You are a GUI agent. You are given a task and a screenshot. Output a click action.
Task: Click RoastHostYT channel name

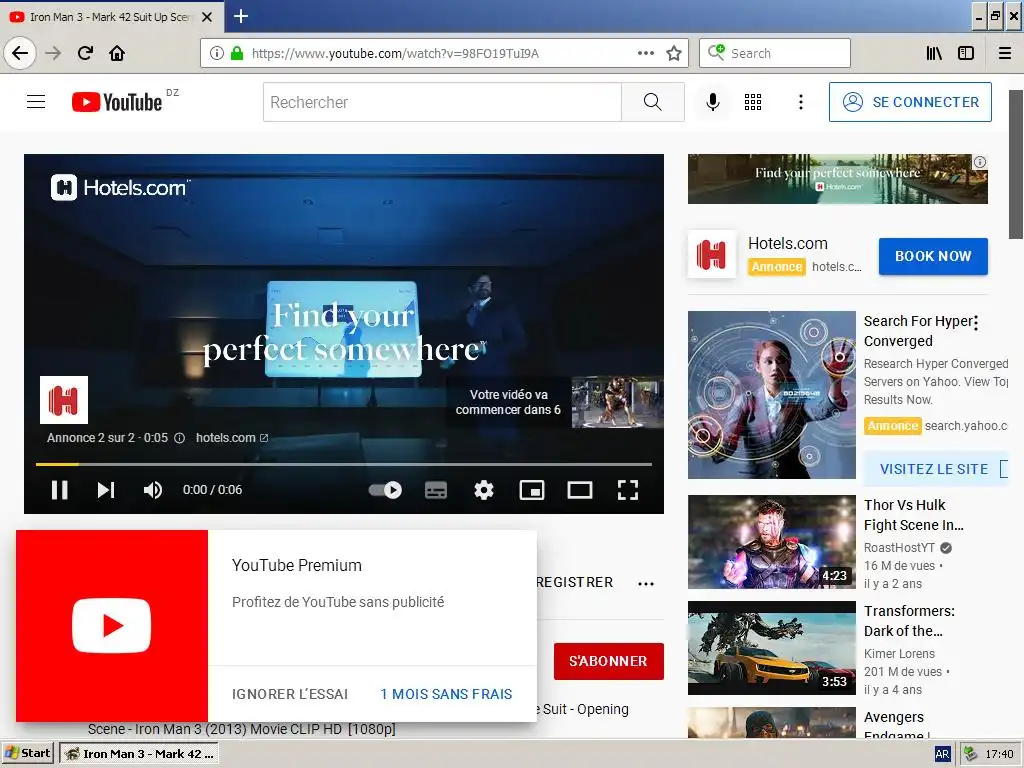(x=899, y=548)
